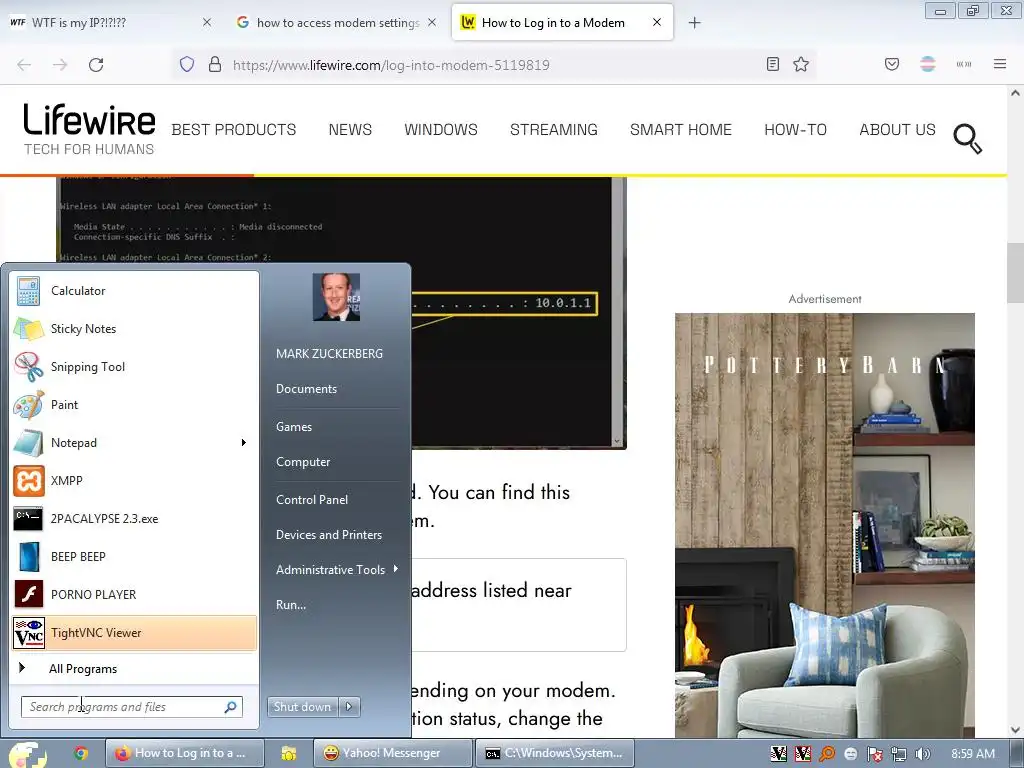Open SMART HOME nav link
Image resolution: width=1024 pixels, height=768 pixels.
(x=680, y=129)
